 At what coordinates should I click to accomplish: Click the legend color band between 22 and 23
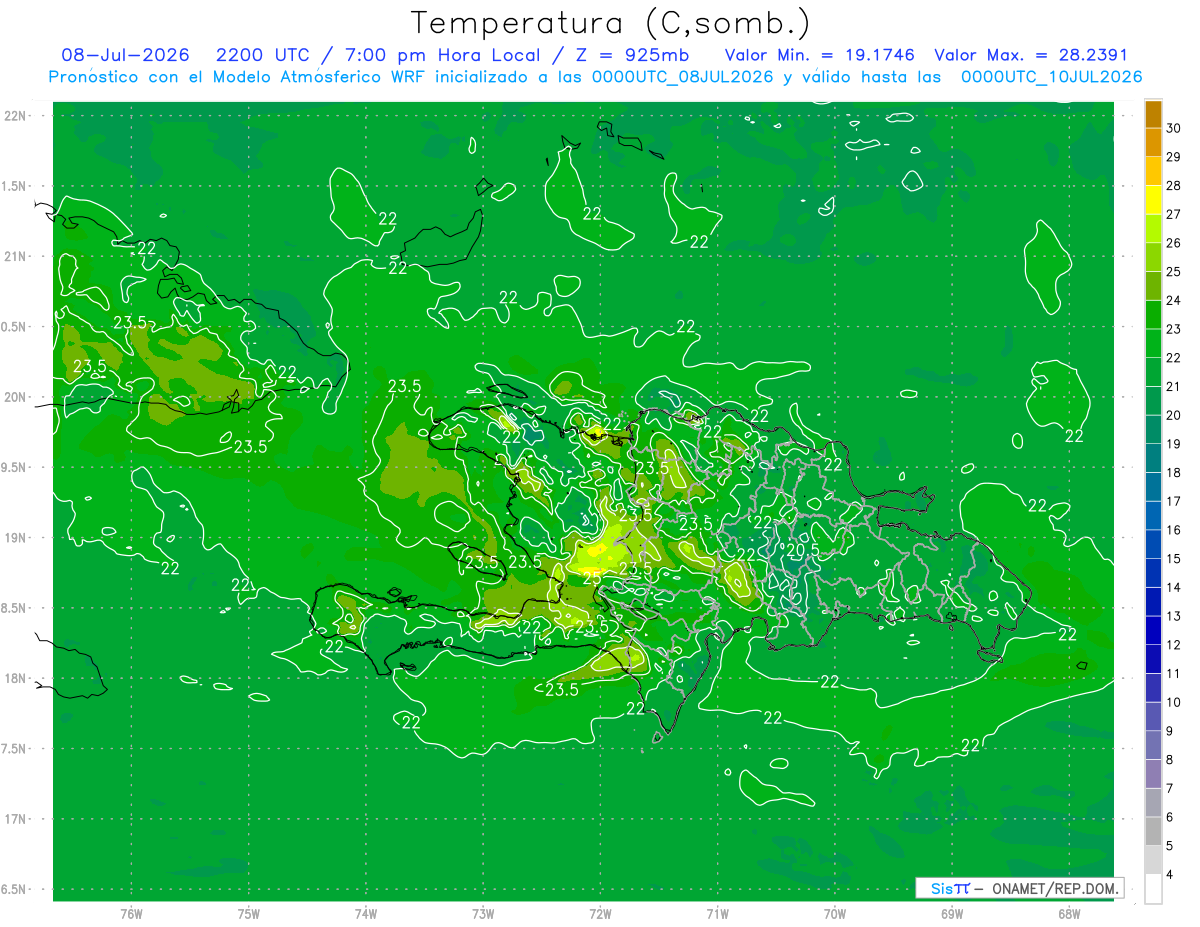[x=1153, y=343]
